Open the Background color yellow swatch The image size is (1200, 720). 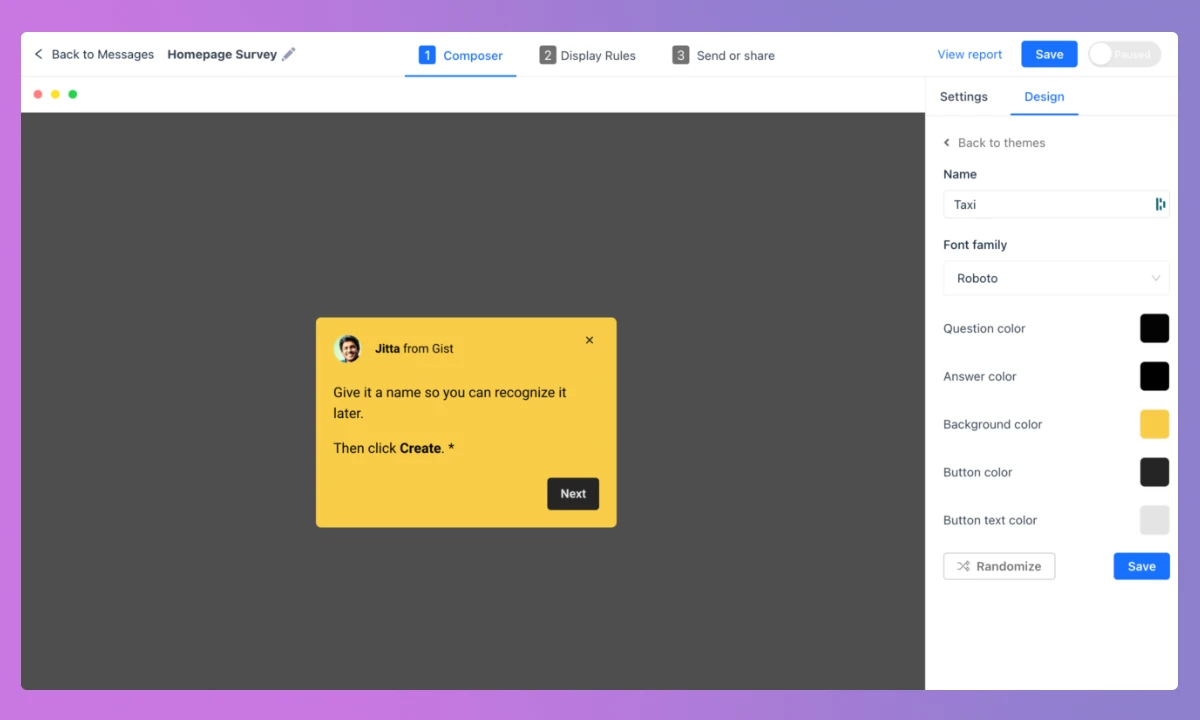1154,424
